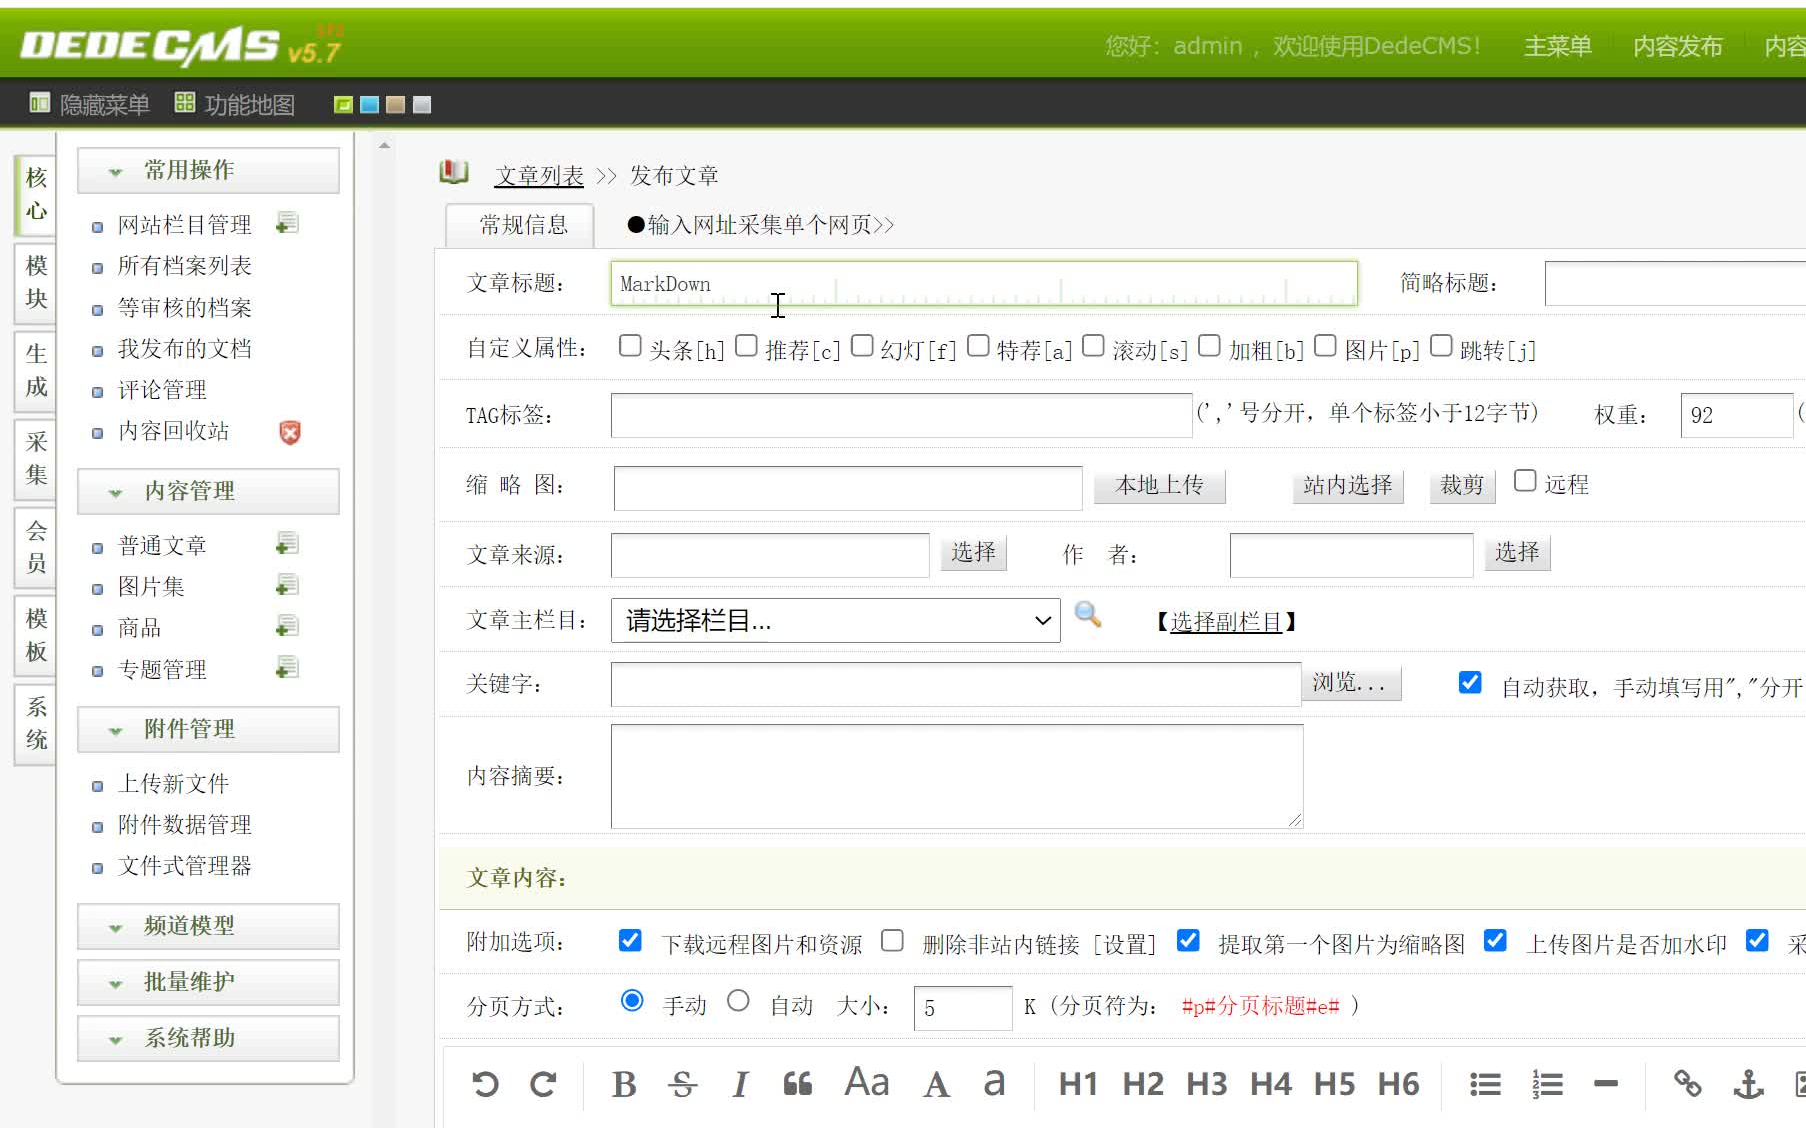The width and height of the screenshot is (1806, 1128).
Task: Insert an H4 heading
Action: (1271, 1084)
